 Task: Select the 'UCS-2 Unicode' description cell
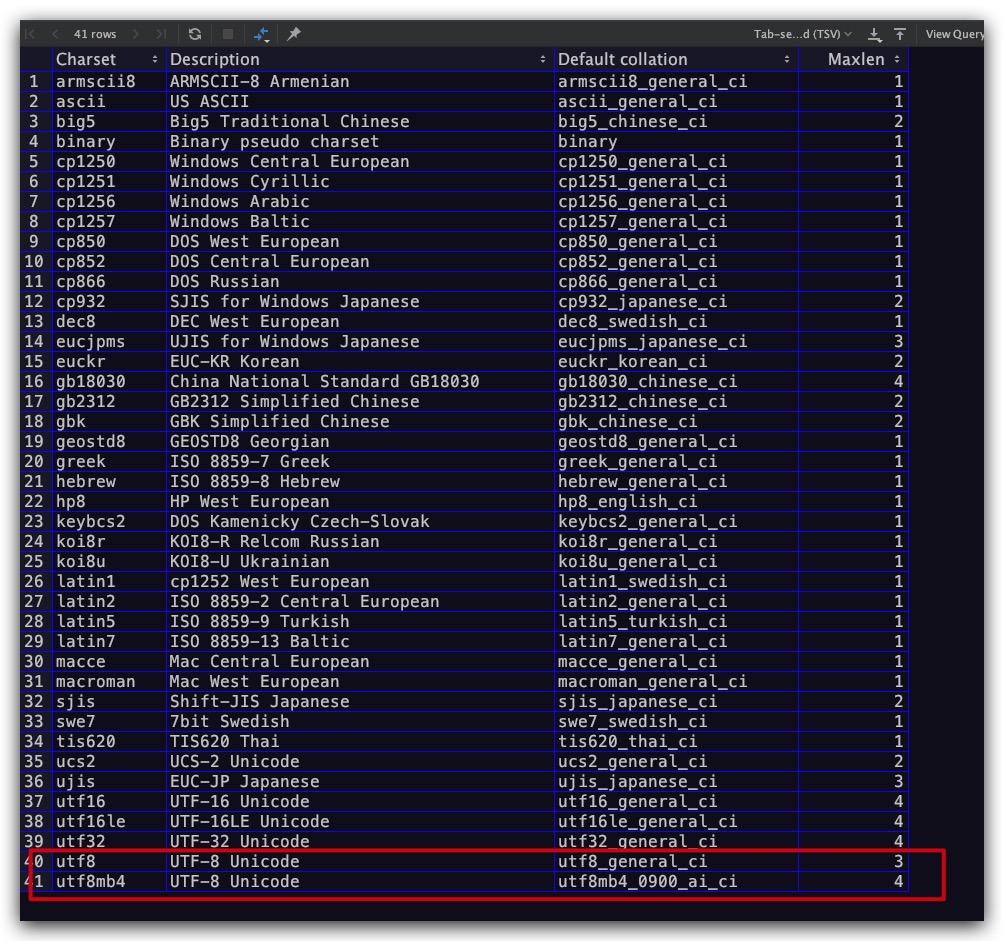360,761
